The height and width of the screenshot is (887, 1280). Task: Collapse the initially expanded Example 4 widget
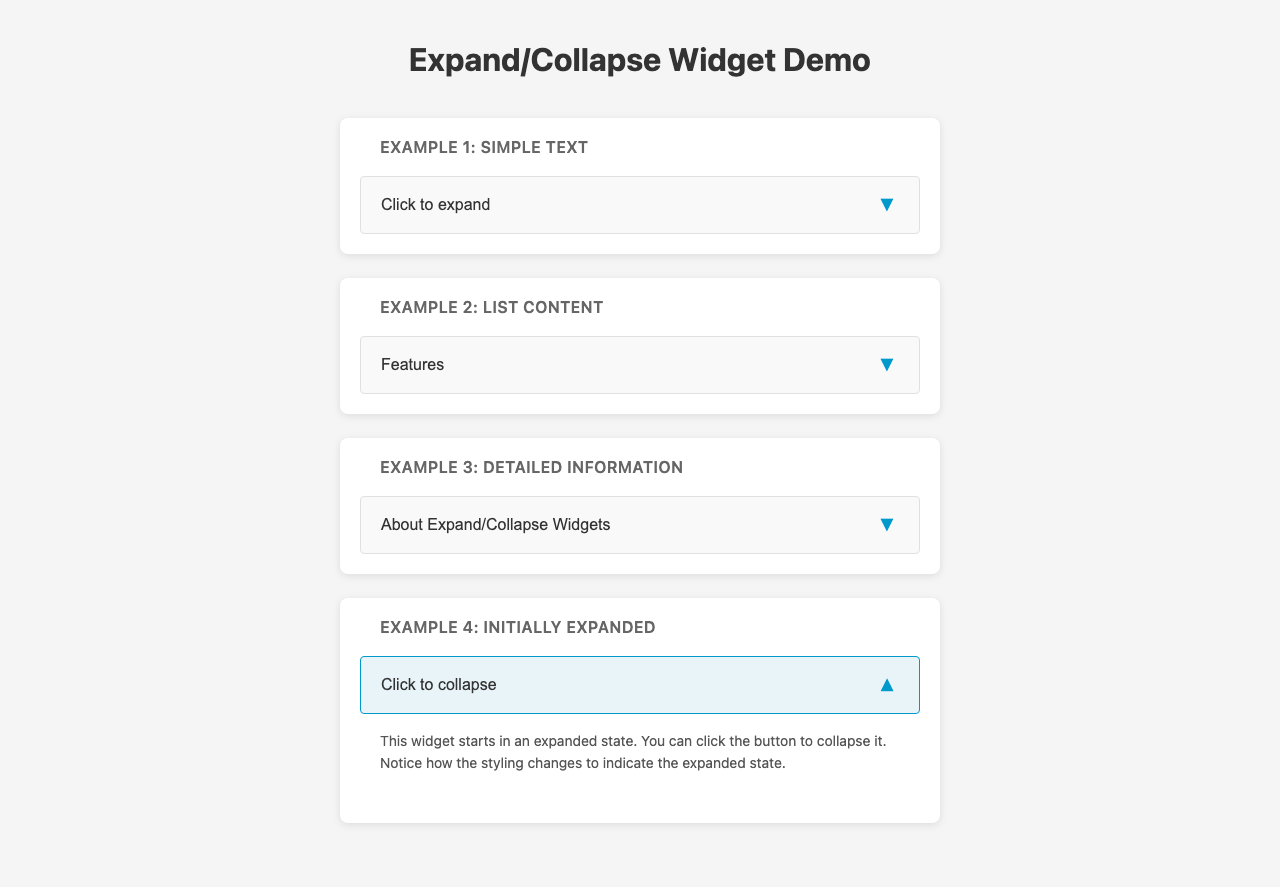tap(639, 685)
